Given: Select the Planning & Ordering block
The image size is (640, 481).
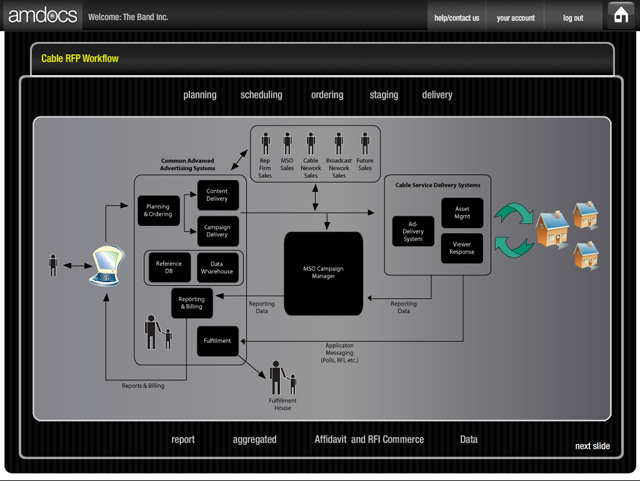Looking at the screenshot, I should point(158,211).
